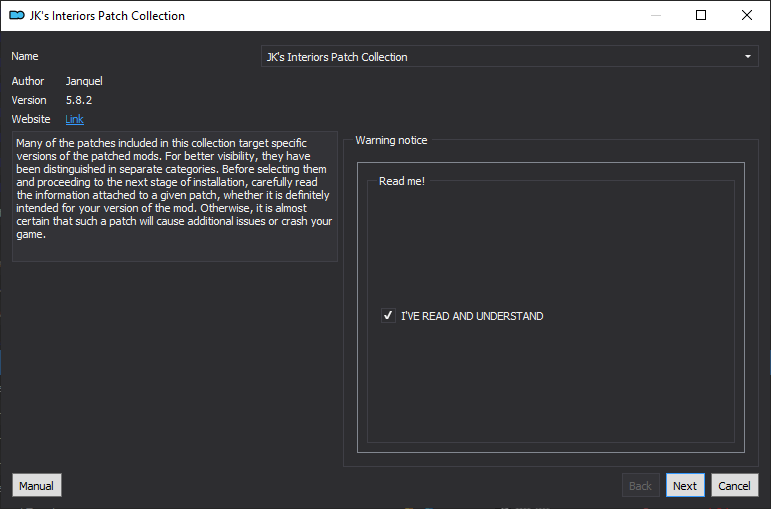Click the version number 5.8.2
The height and width of the screenshot is (509, 771).
(x=79, y=100)
